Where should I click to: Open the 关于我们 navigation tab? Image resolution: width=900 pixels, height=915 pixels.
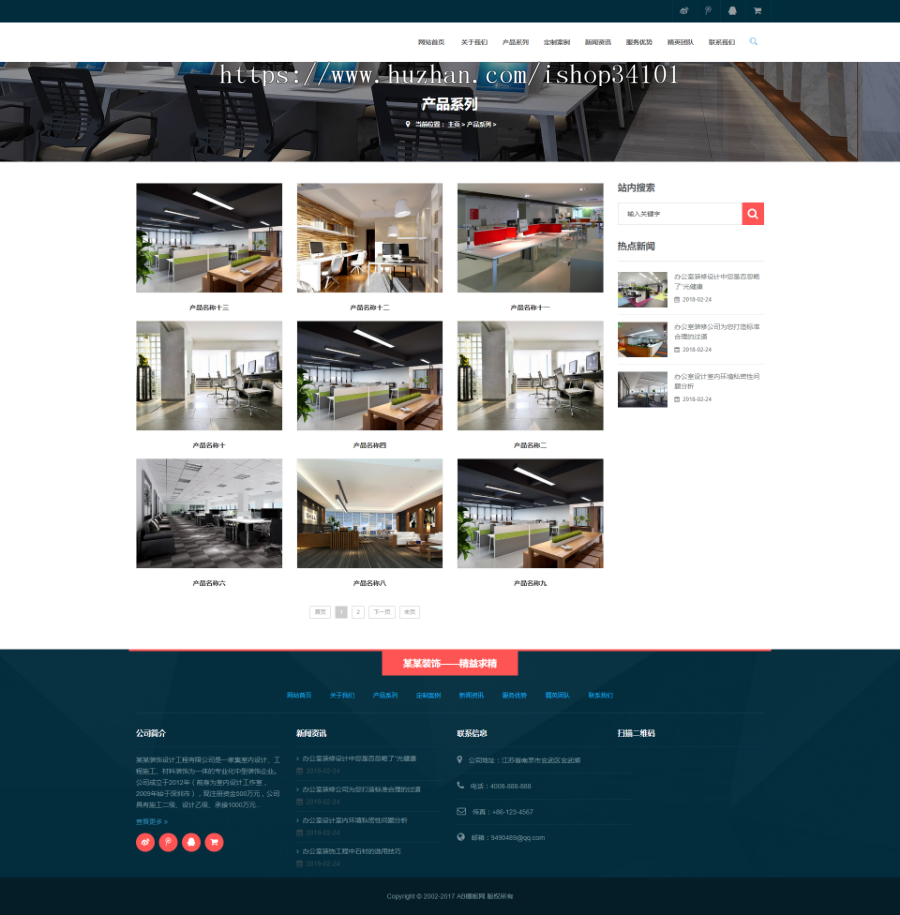[472, 42]
